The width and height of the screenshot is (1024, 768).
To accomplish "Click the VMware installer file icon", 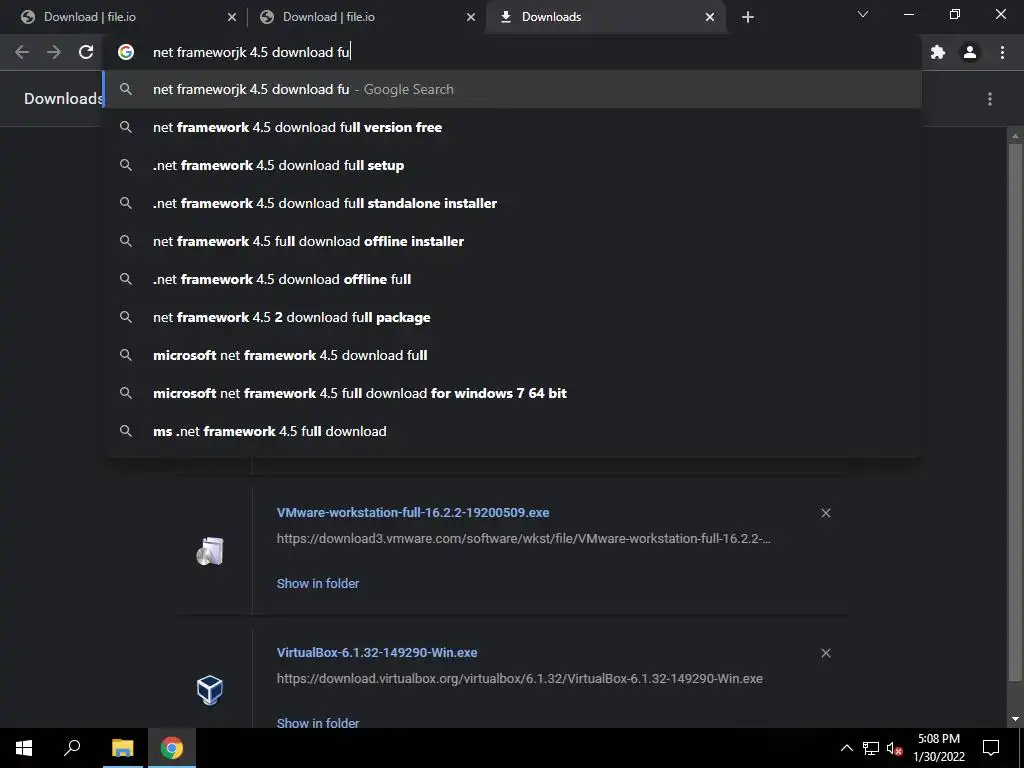I will (x=210, y=551).
